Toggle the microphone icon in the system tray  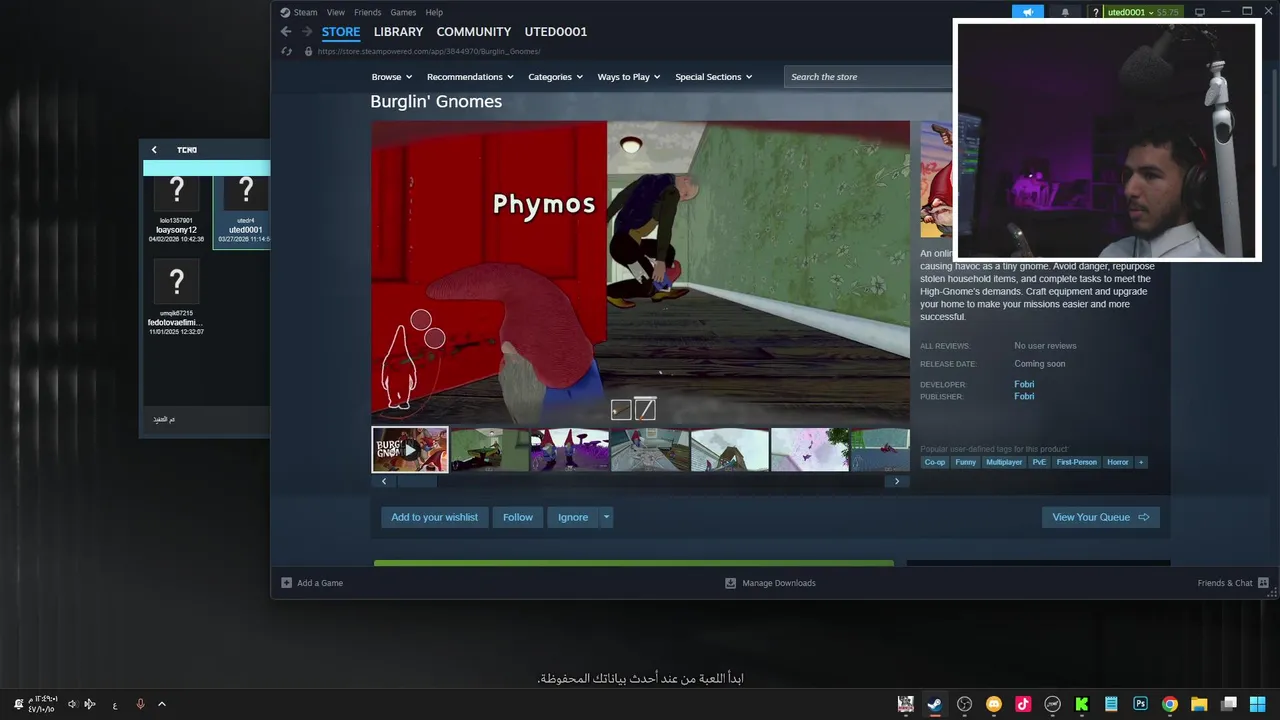pyautogui.click(x=140, y=704)
